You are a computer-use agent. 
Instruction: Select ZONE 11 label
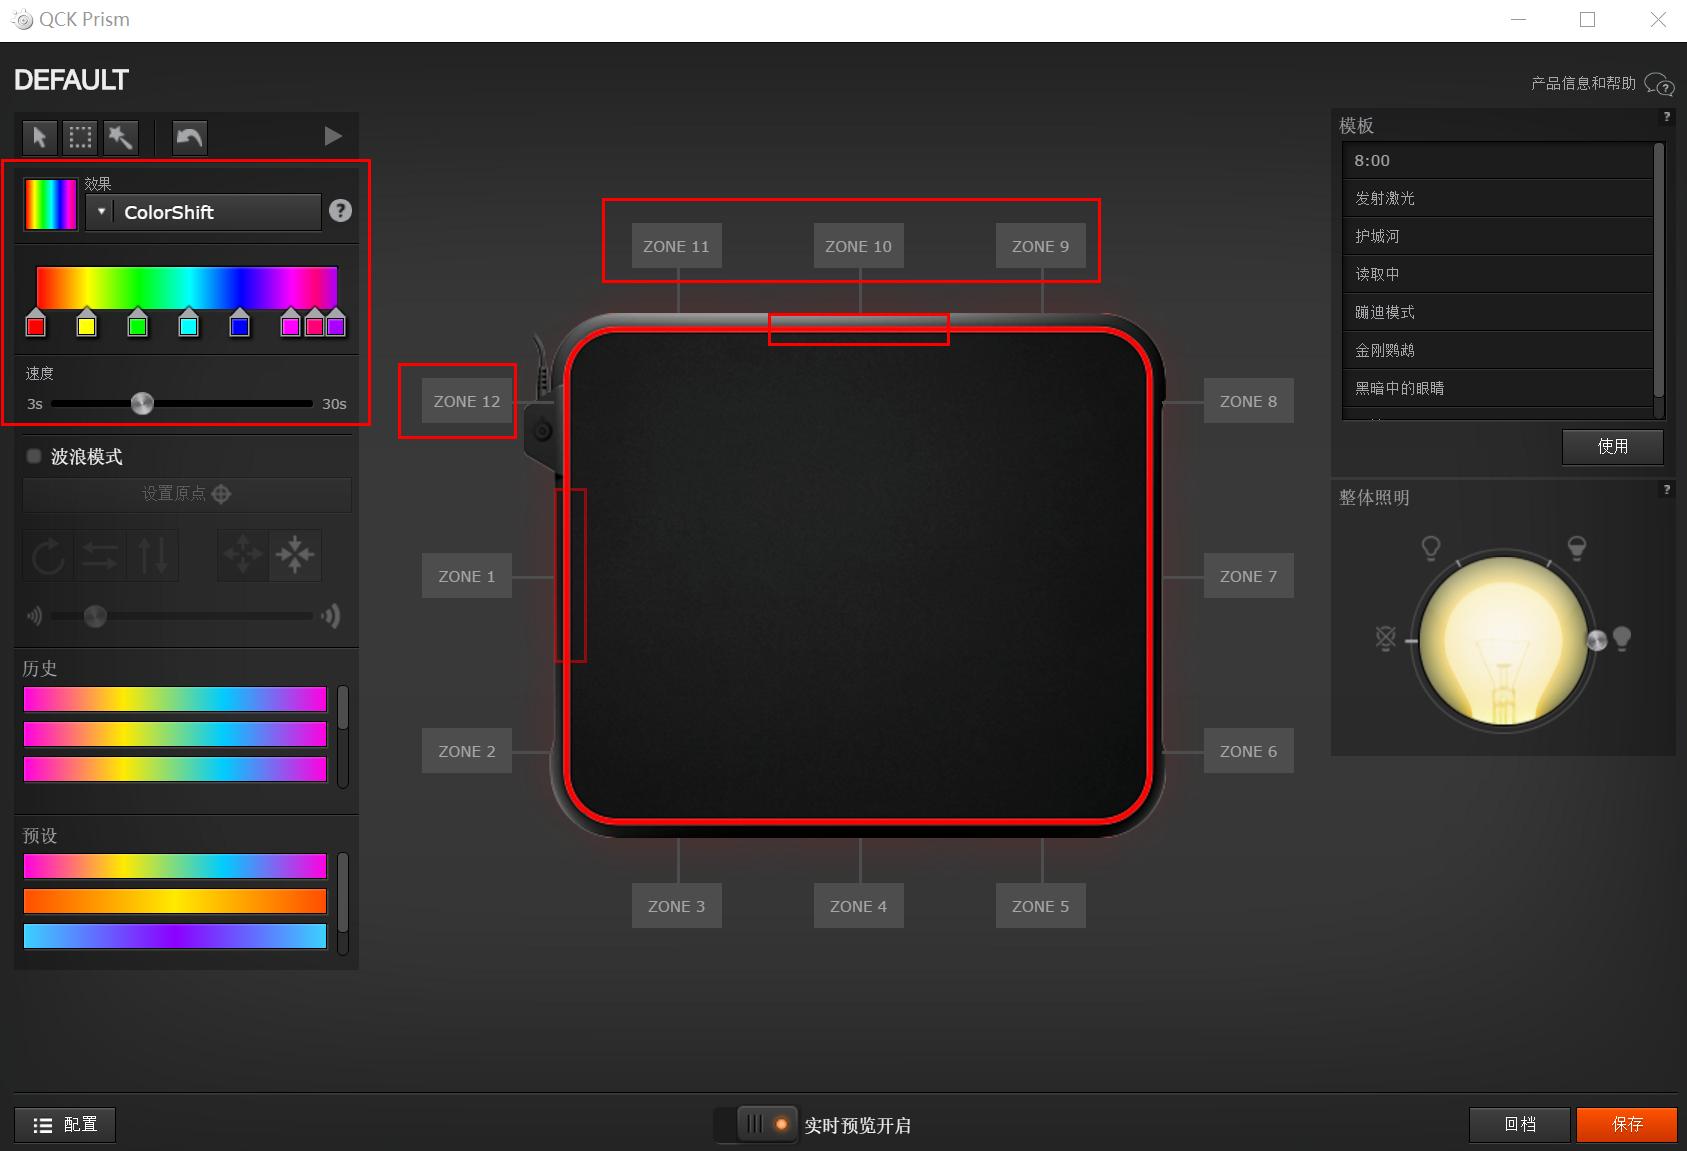[x=677, y=246]
